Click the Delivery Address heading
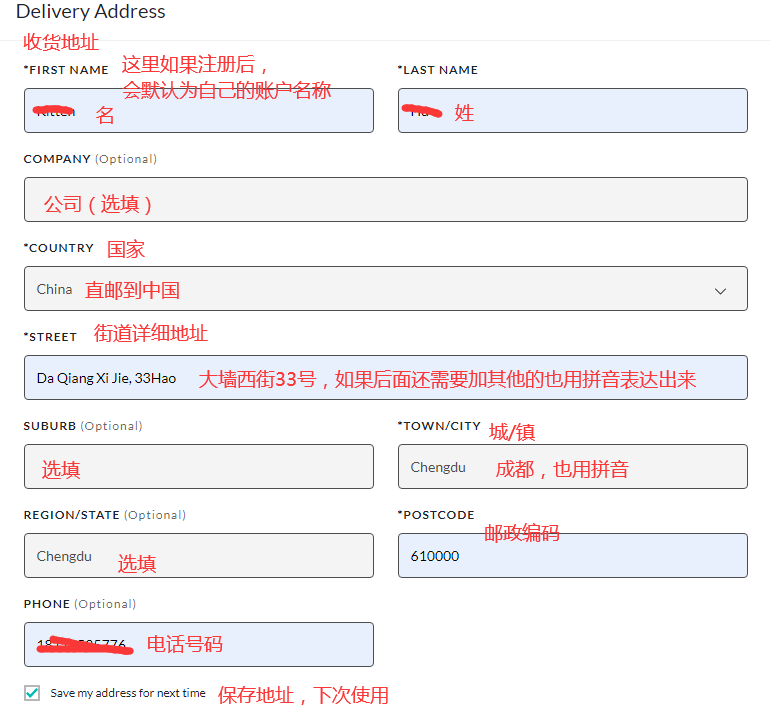Image resolution: width=771 pixels, height=714 pixels. (91, 12)
